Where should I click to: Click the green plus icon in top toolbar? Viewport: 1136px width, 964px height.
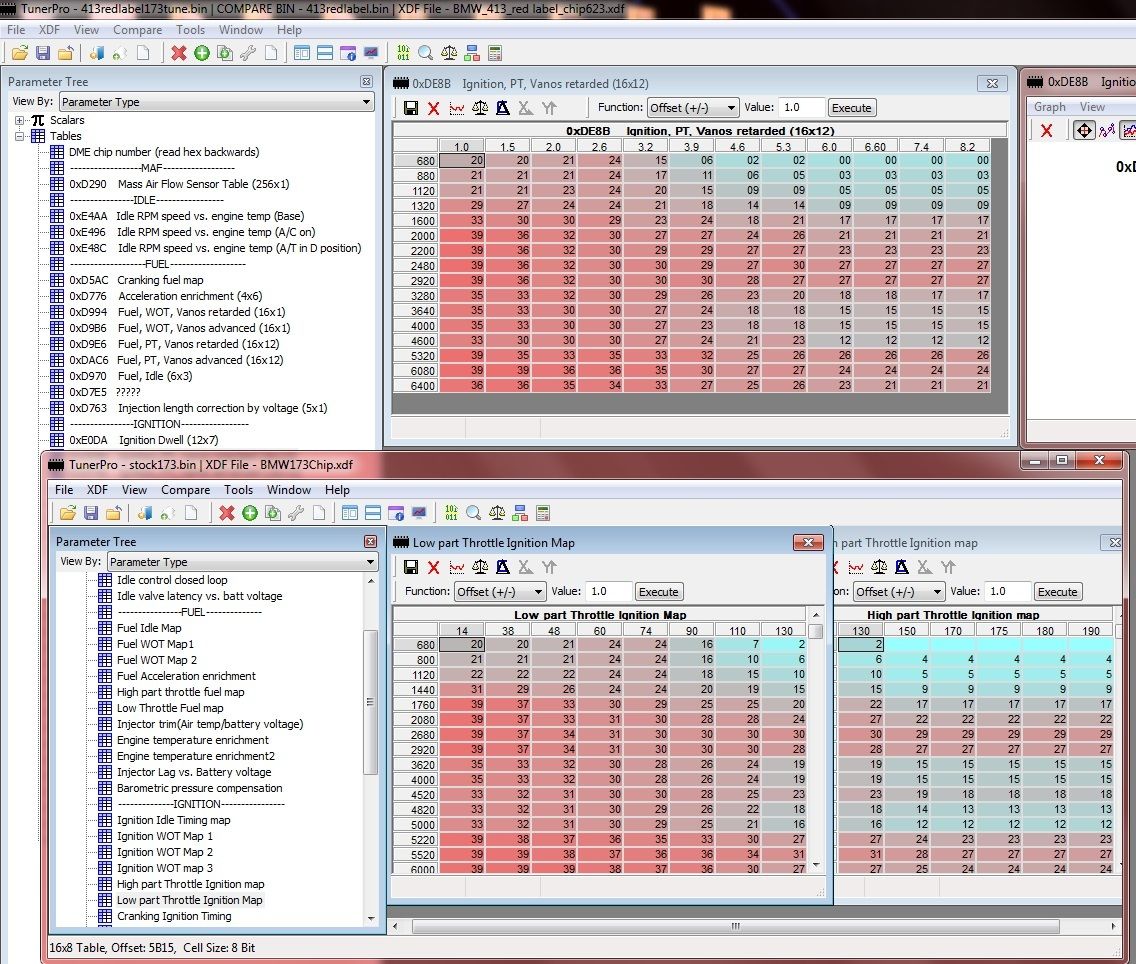pyautogui.click(x=201, y=53)
